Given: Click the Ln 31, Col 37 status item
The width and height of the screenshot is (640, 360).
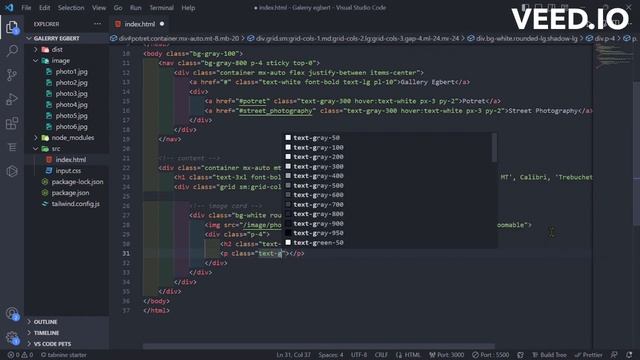Looking at the screenshot, I should (x=293, y=355).
